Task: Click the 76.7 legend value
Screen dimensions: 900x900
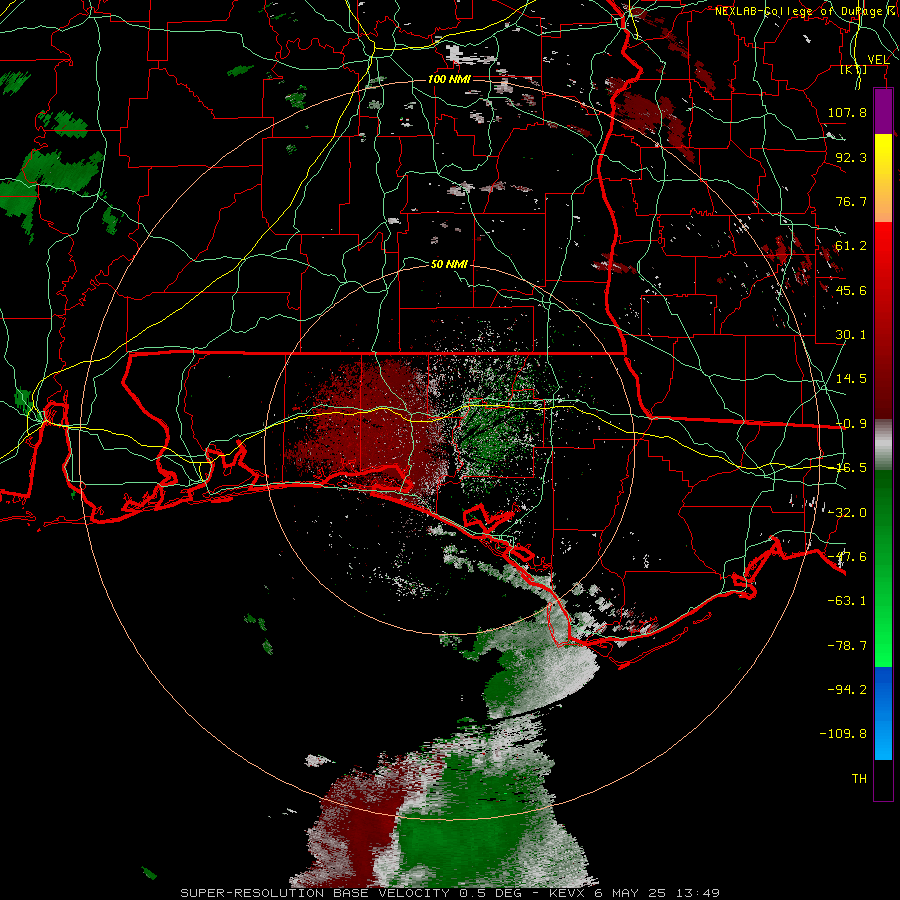Action: coord(851,201)
